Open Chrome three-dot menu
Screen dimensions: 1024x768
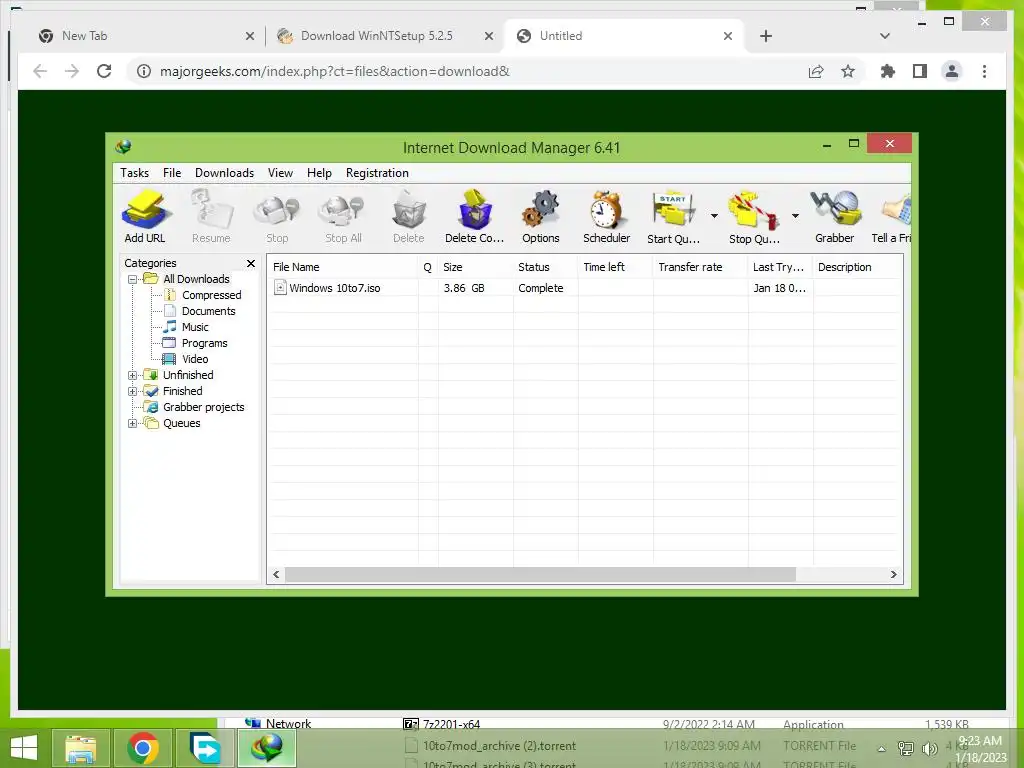click(x=984, y=71)
